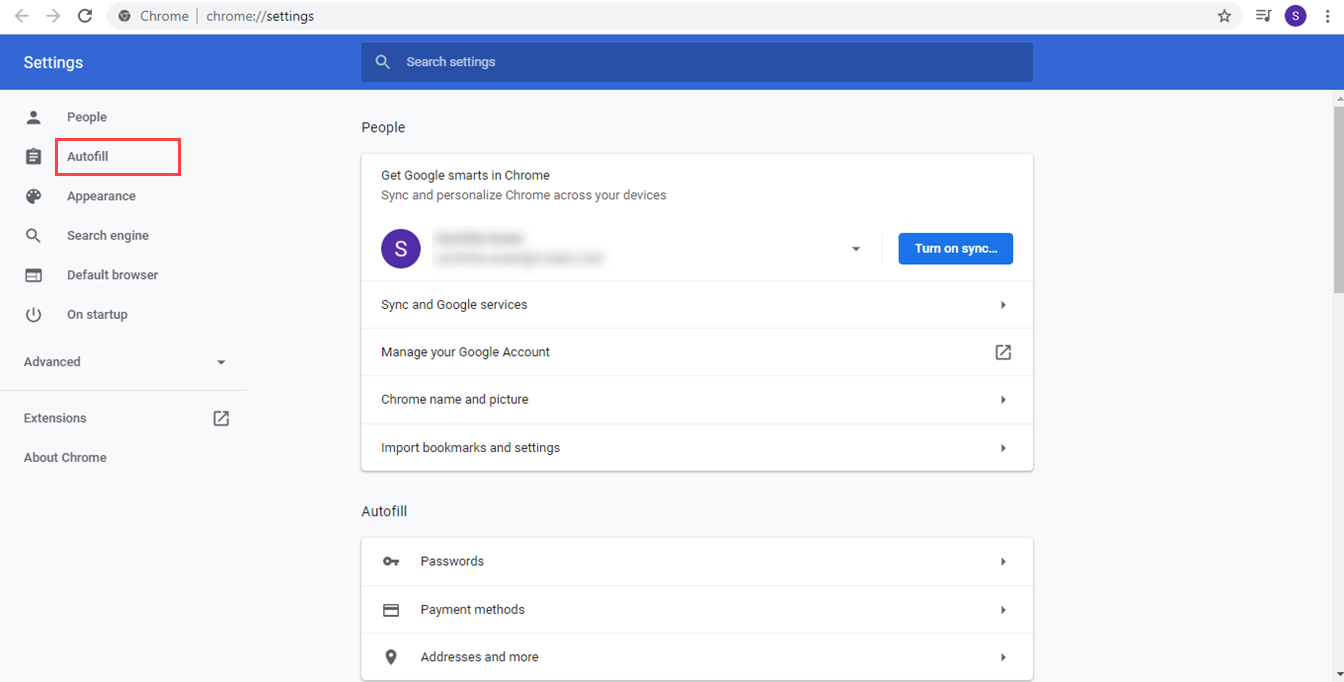Viewport: 1344px width, 682px height.
Task: Expand the Addresses and more row arrow
Action: tap(1003, 657)
